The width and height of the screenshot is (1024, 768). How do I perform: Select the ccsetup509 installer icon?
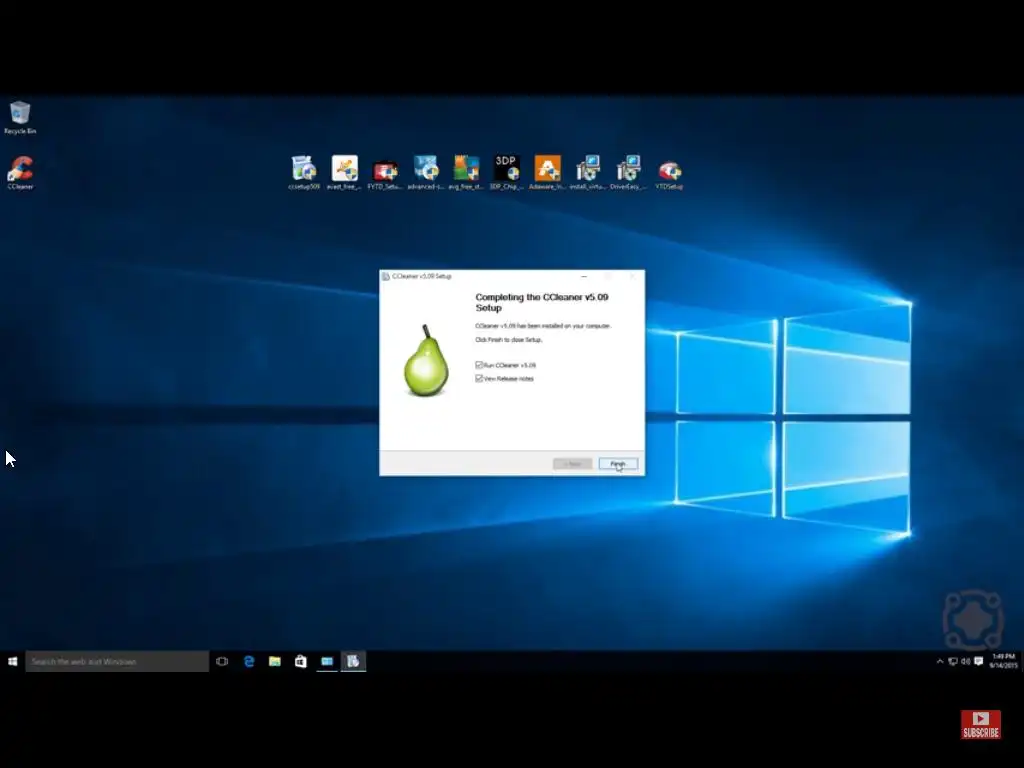[304, 172]
